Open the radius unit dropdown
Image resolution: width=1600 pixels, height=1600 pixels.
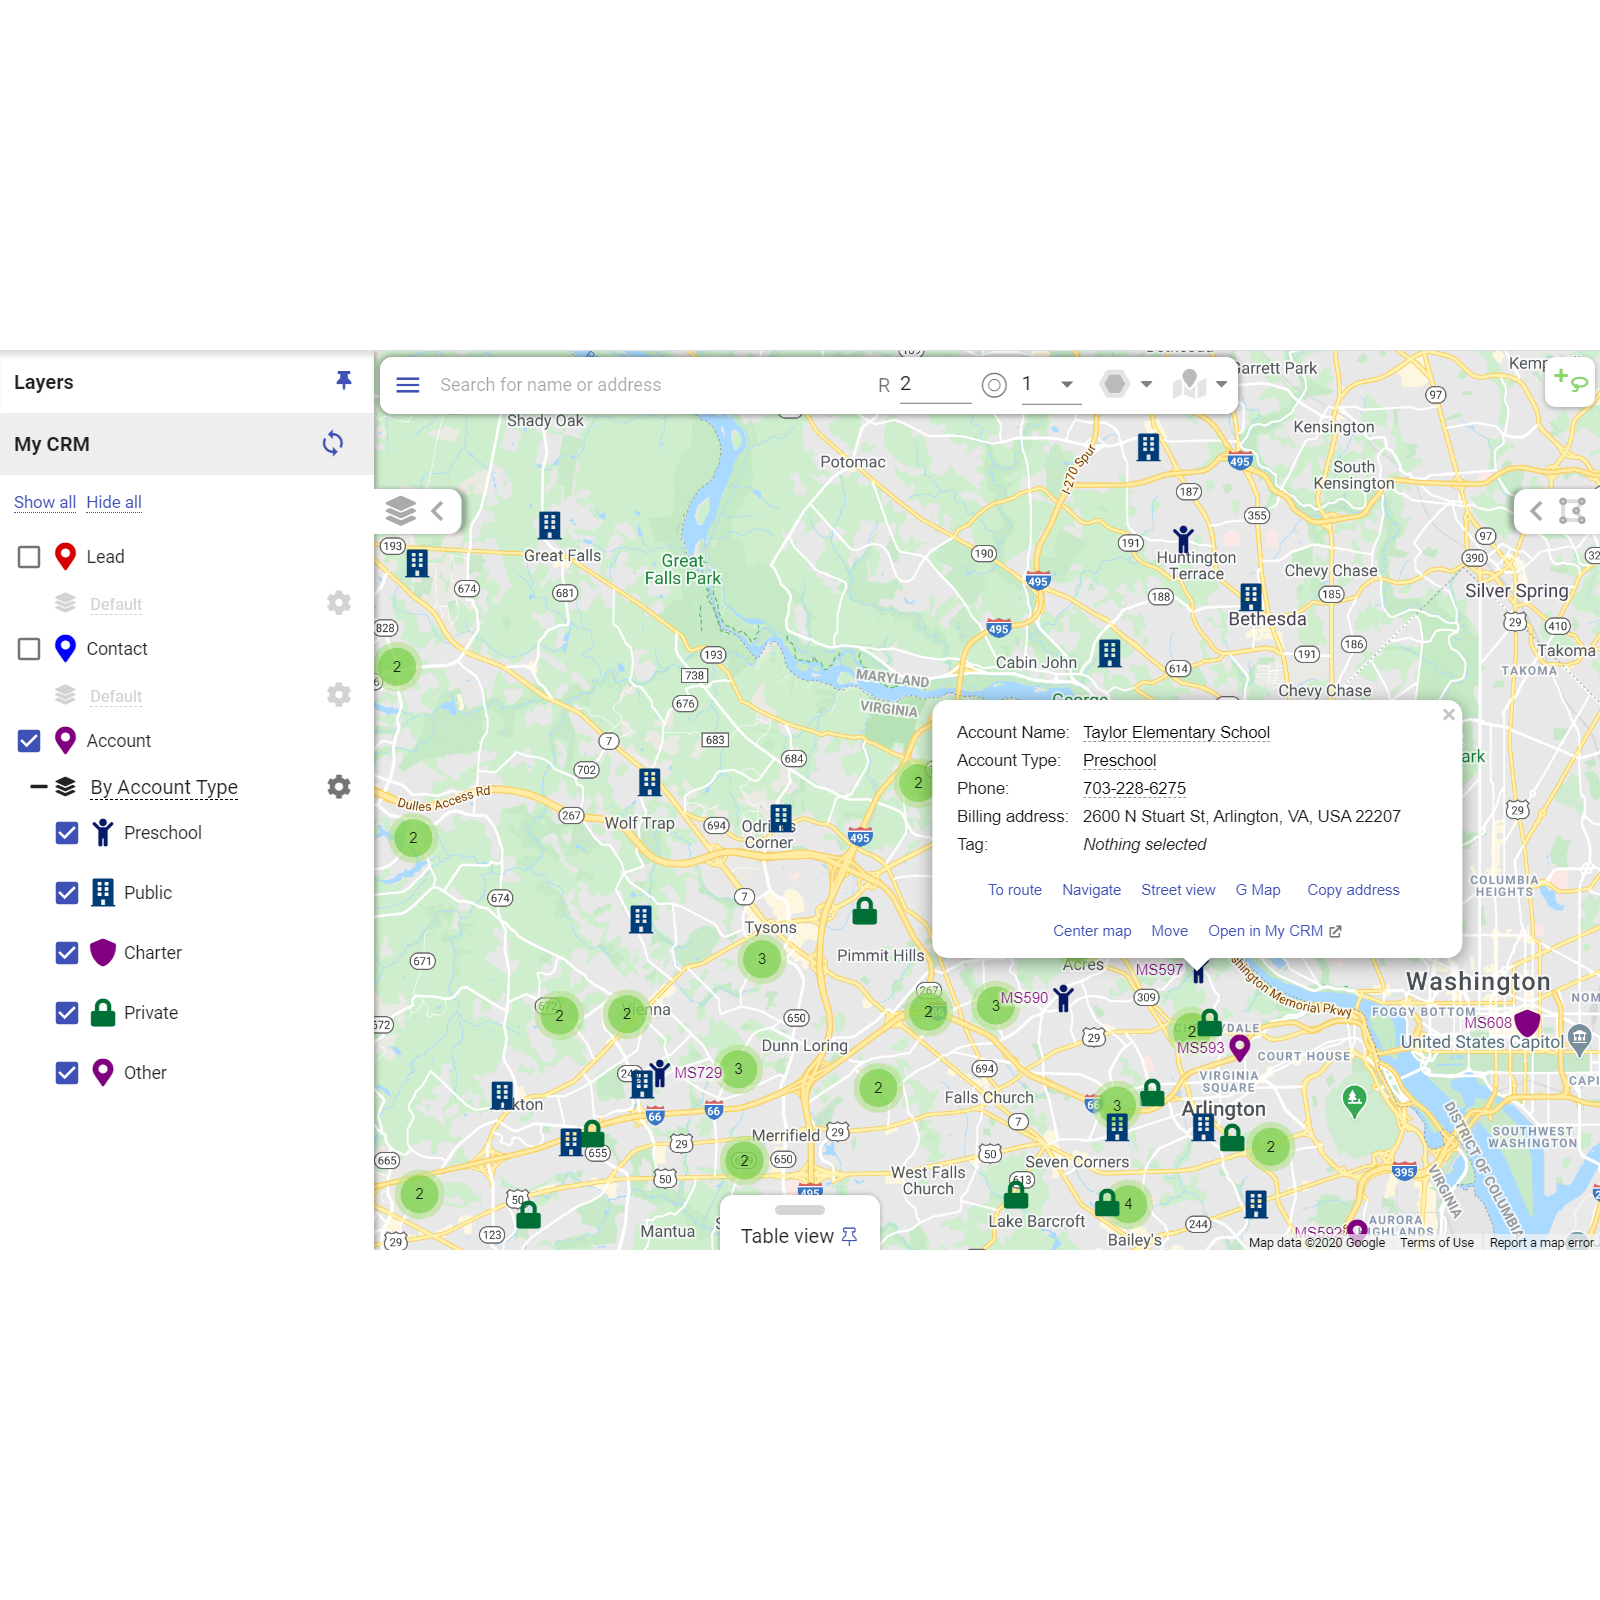(x=1067, y=385)
